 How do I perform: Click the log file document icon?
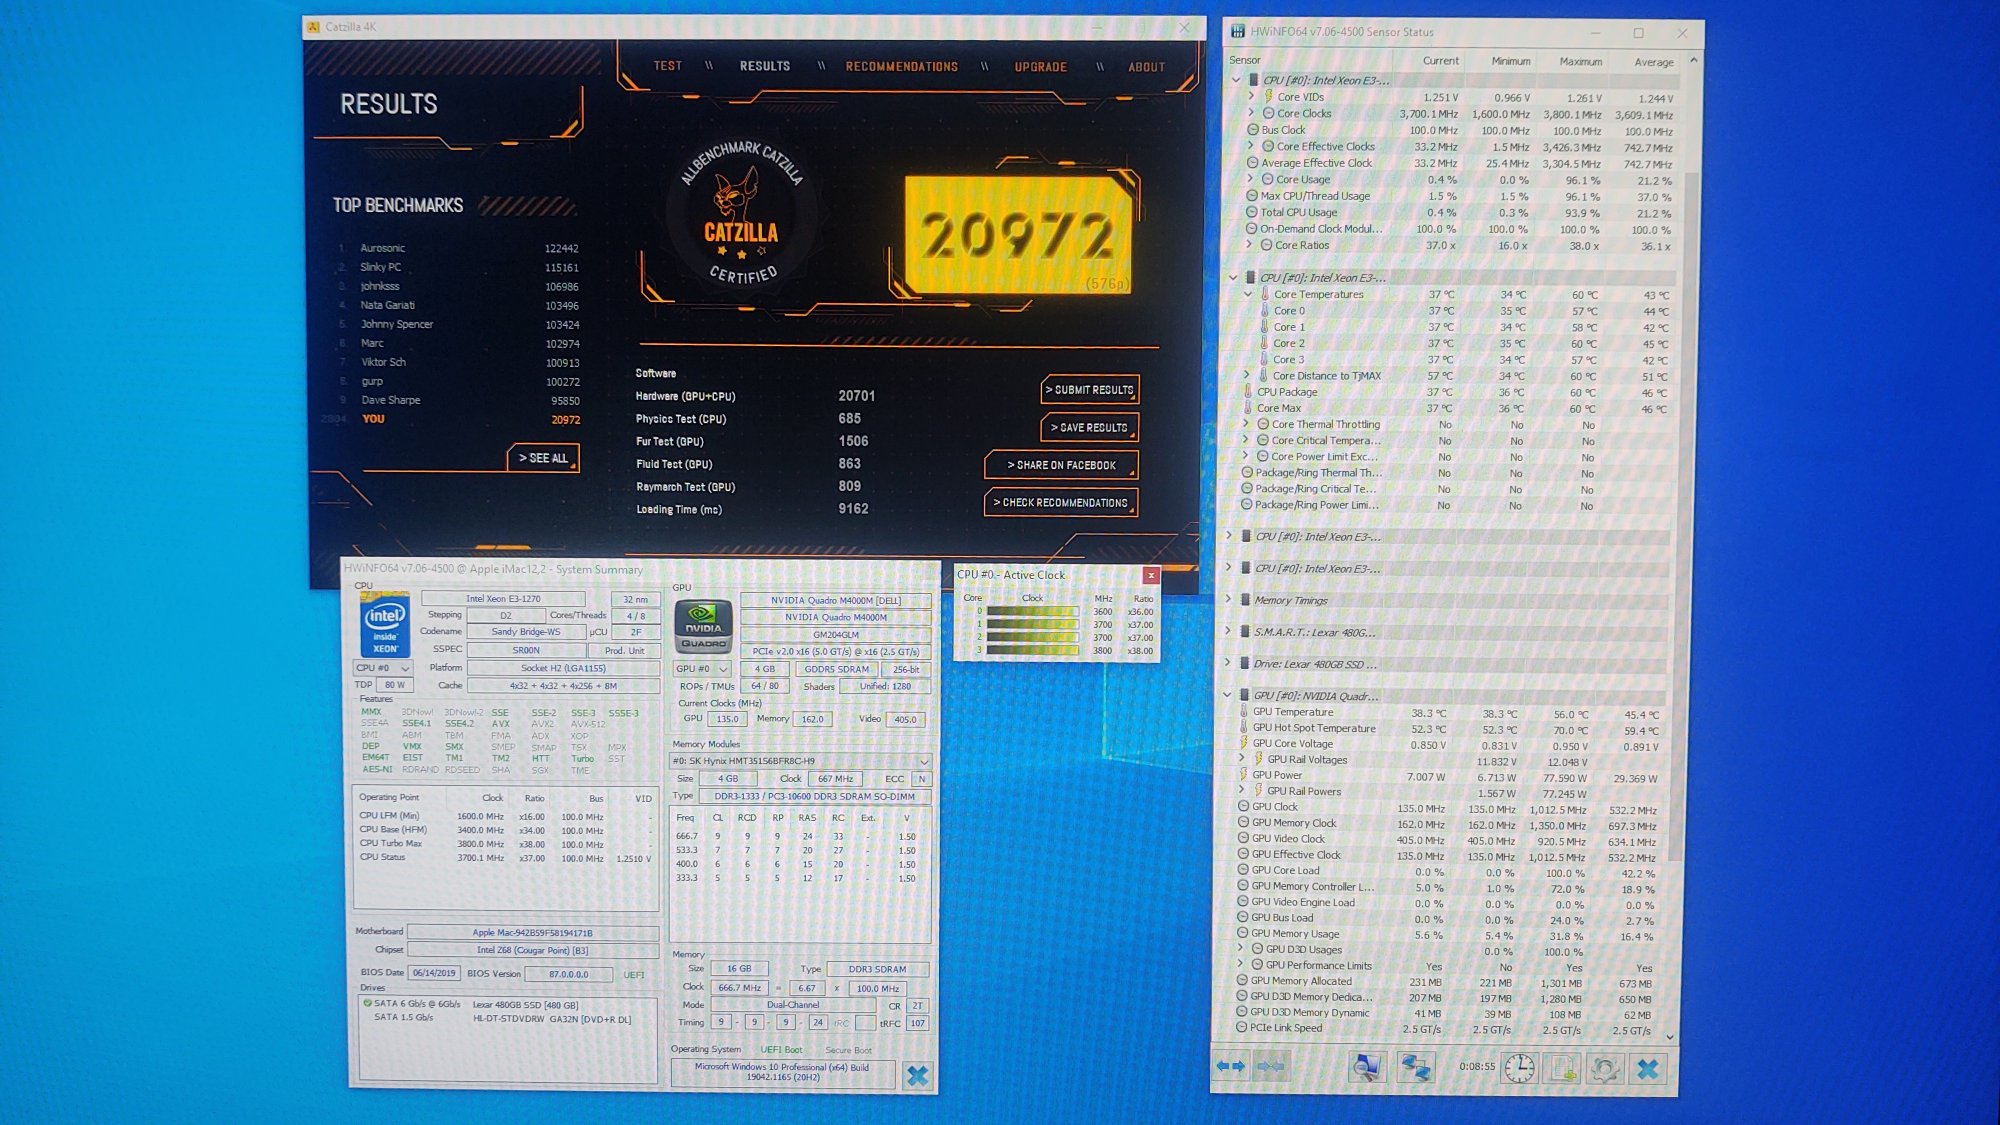pyautogui.click(x=1562, y=1068)
